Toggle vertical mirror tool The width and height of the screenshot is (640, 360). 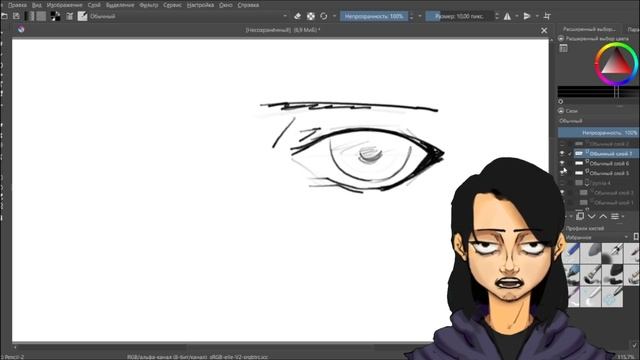coord(527,16)
